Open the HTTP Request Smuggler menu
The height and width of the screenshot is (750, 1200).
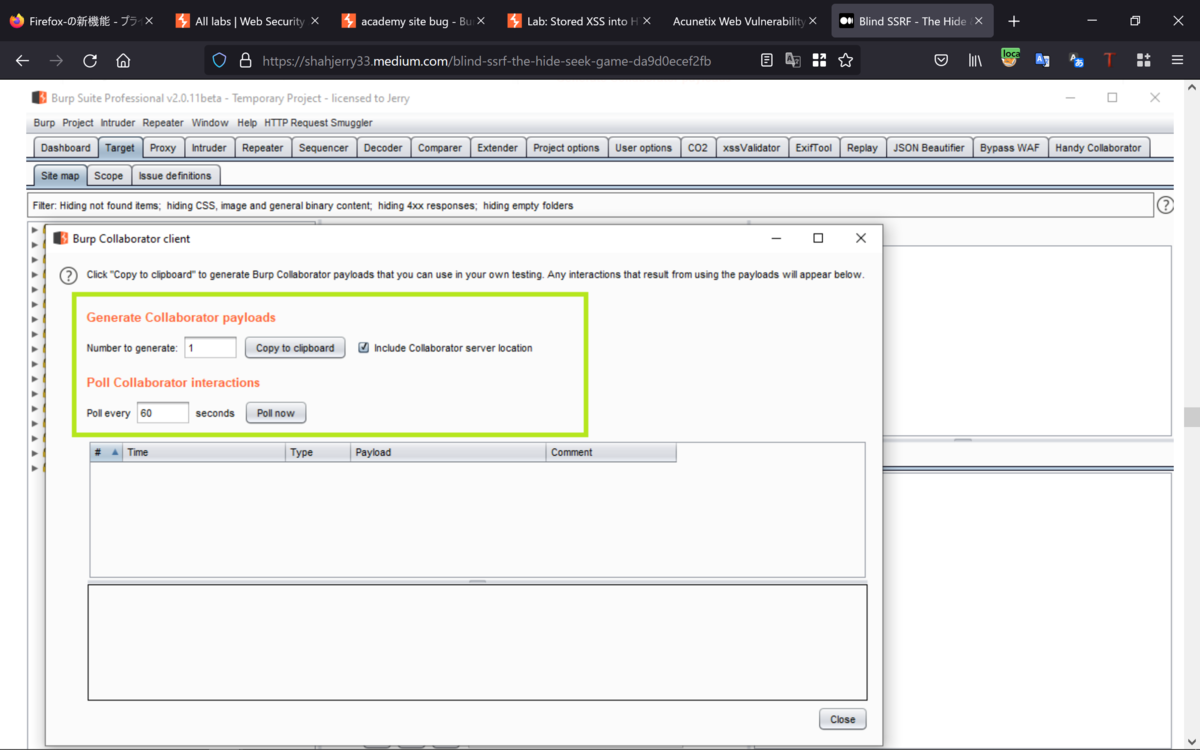[x=318, y=122]
